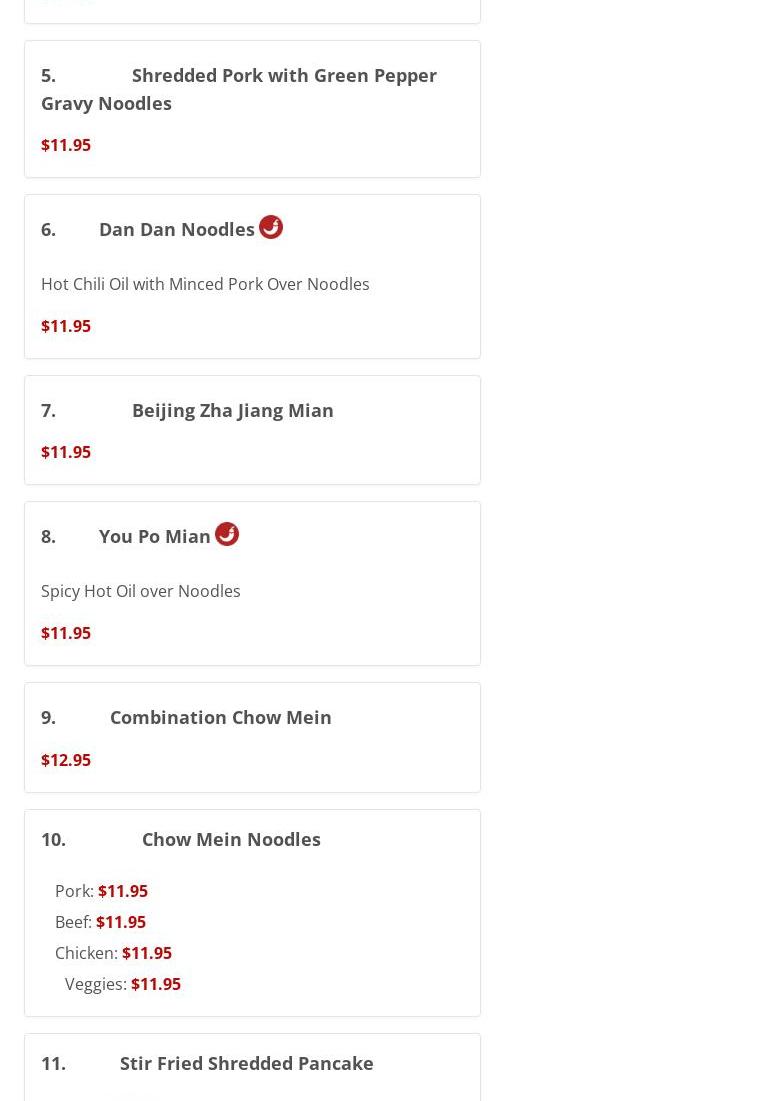Choose Beijing Zha Jiang Mian menu item
This screenshot has width=770, height=1101.
pos(232,410)
